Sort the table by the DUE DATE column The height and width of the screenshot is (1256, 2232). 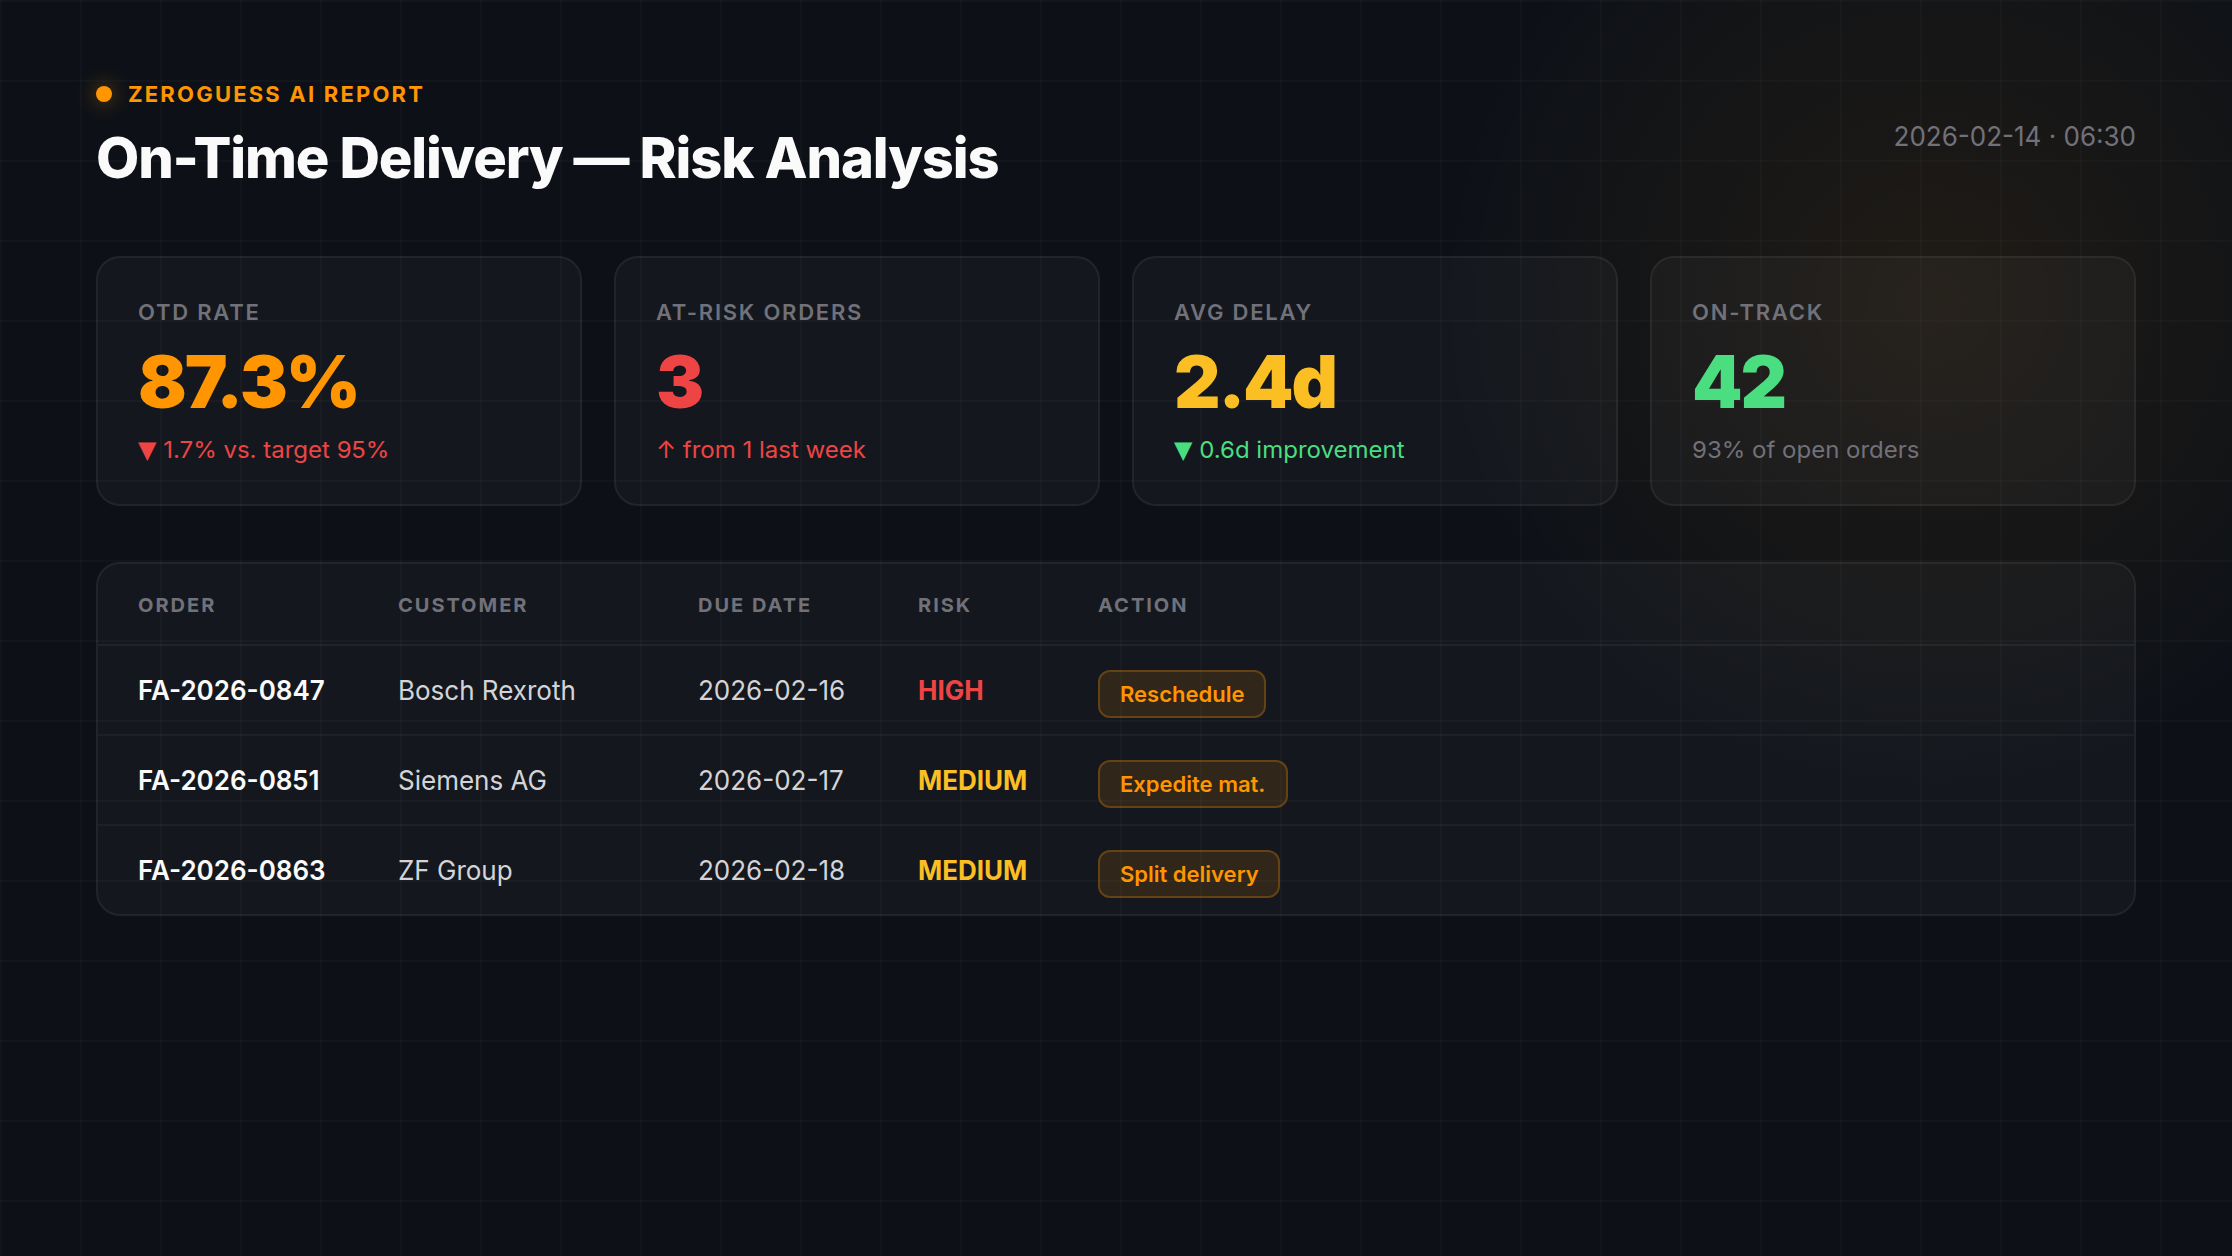(x=755, y=604)
